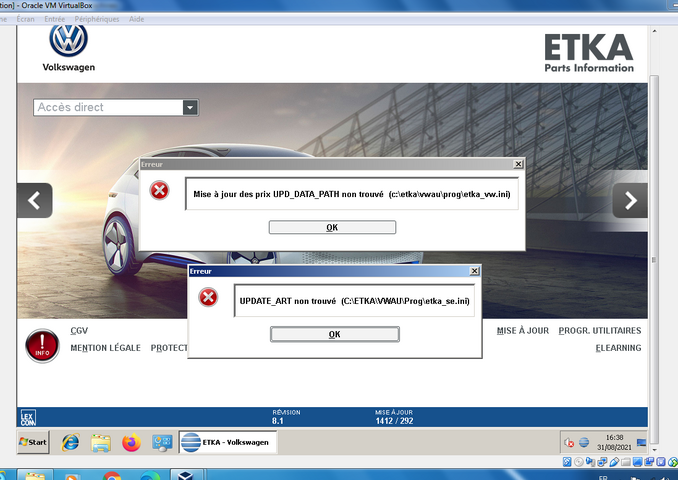Open PROGR. UTILITAIRES link
The width and height of the screenshot is (678, 480).
600,331
